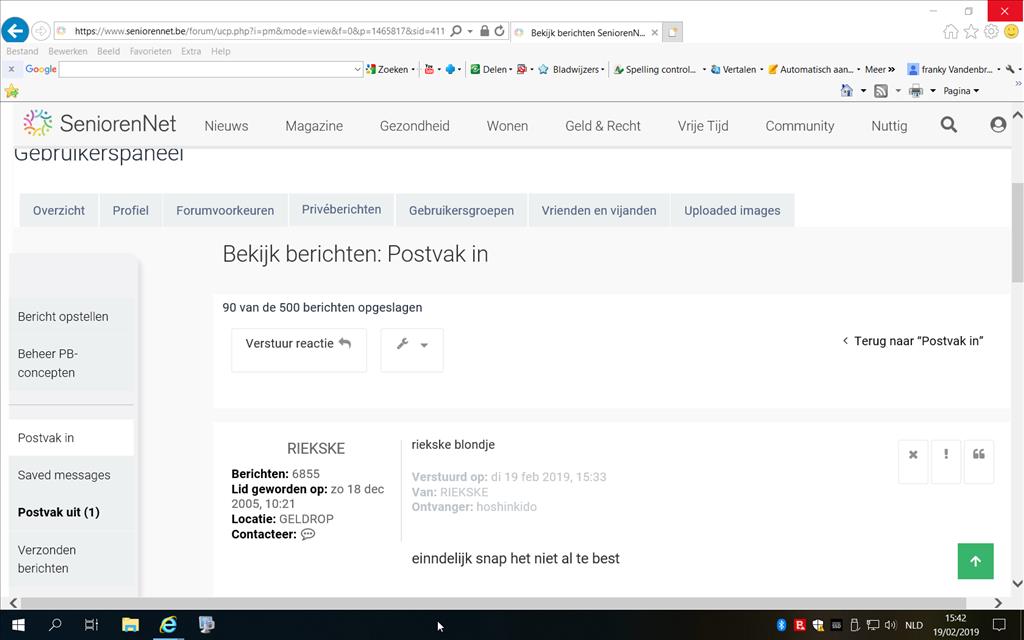1024x640 pixels.
Task: Select the Internet Explorer taskbar icon
Action: (x=168, y=625)
